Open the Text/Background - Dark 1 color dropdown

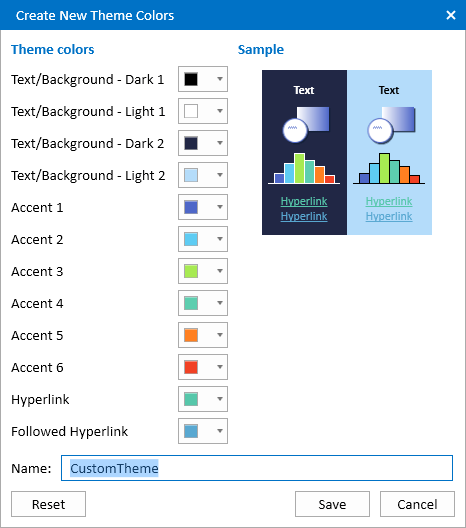203,79
